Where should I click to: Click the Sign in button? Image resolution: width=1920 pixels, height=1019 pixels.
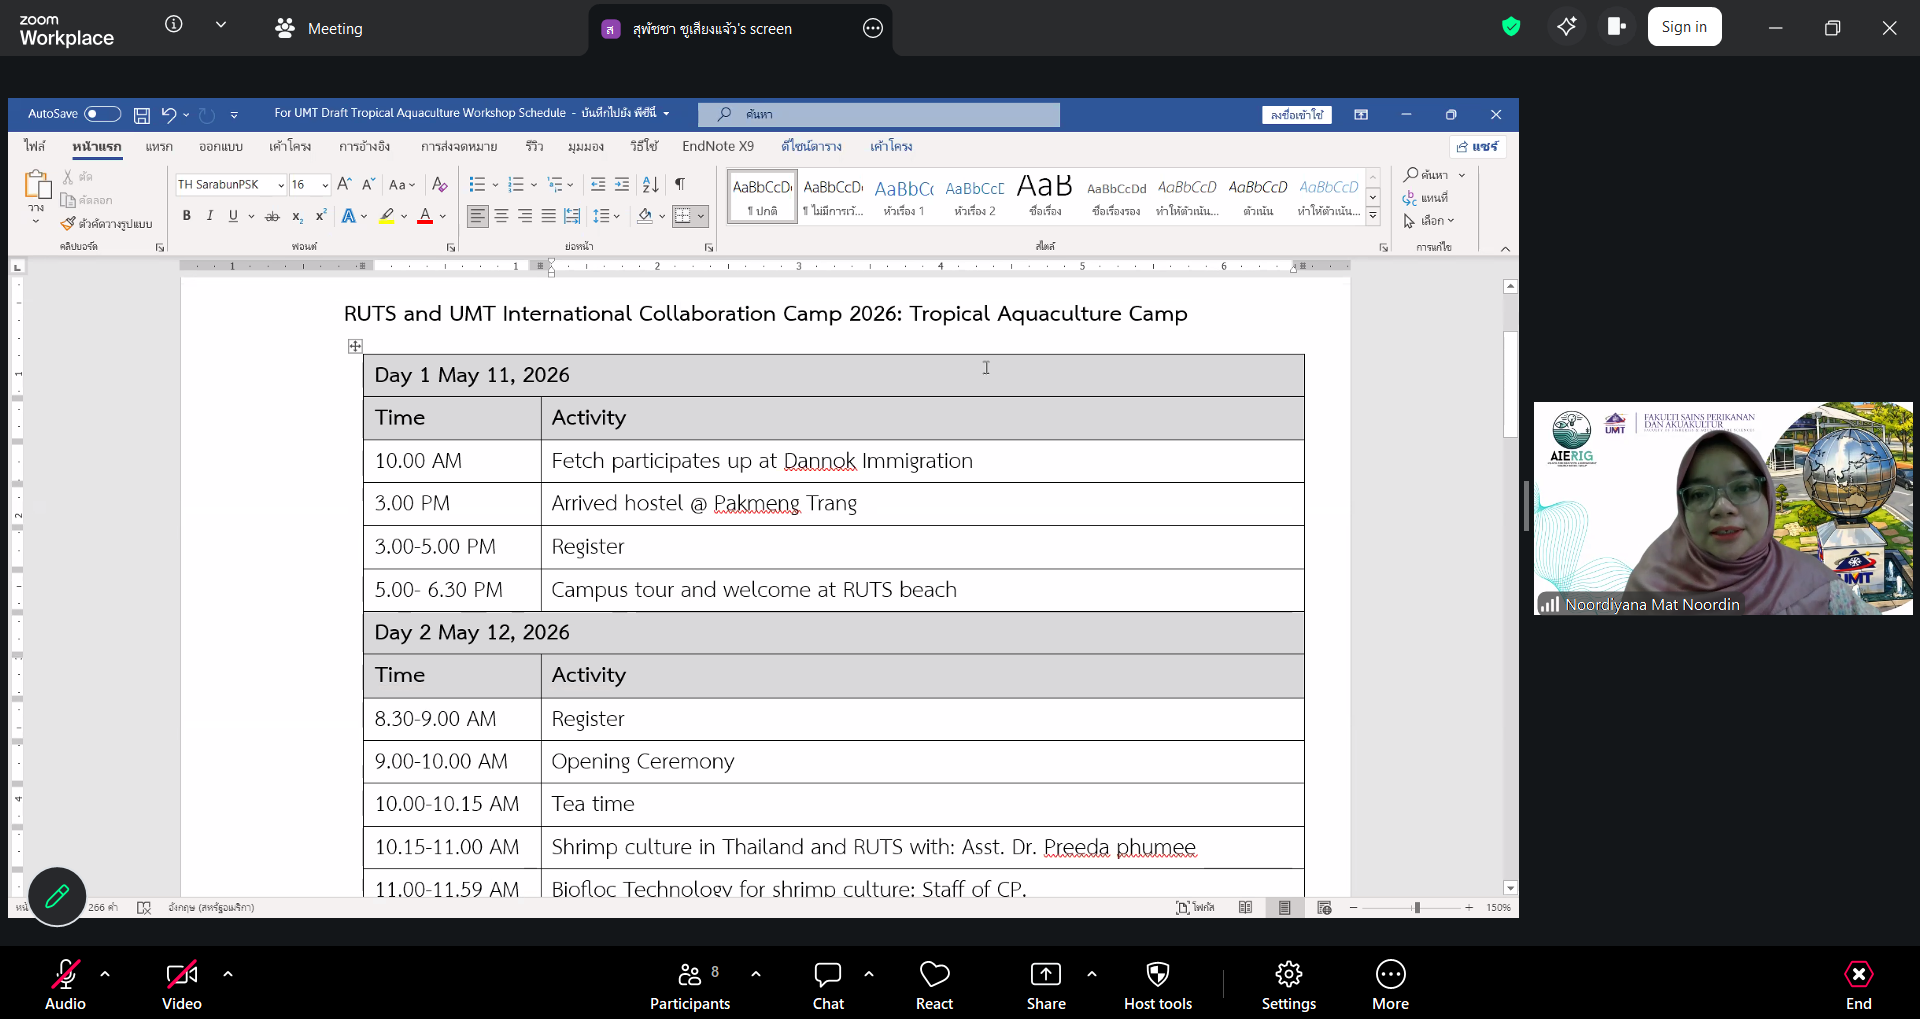click(x=1684, y=27)
